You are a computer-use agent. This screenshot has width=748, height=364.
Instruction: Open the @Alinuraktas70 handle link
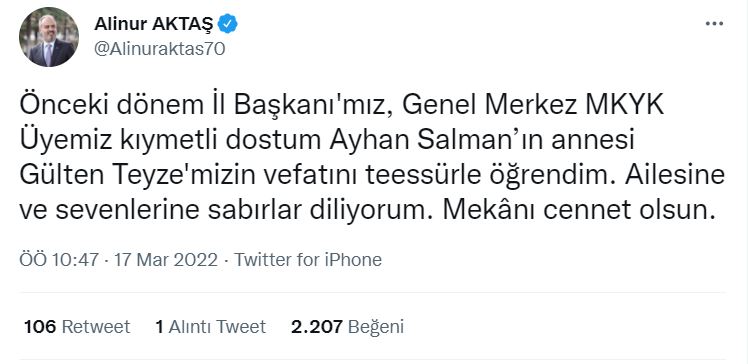(x=159, y=49)
